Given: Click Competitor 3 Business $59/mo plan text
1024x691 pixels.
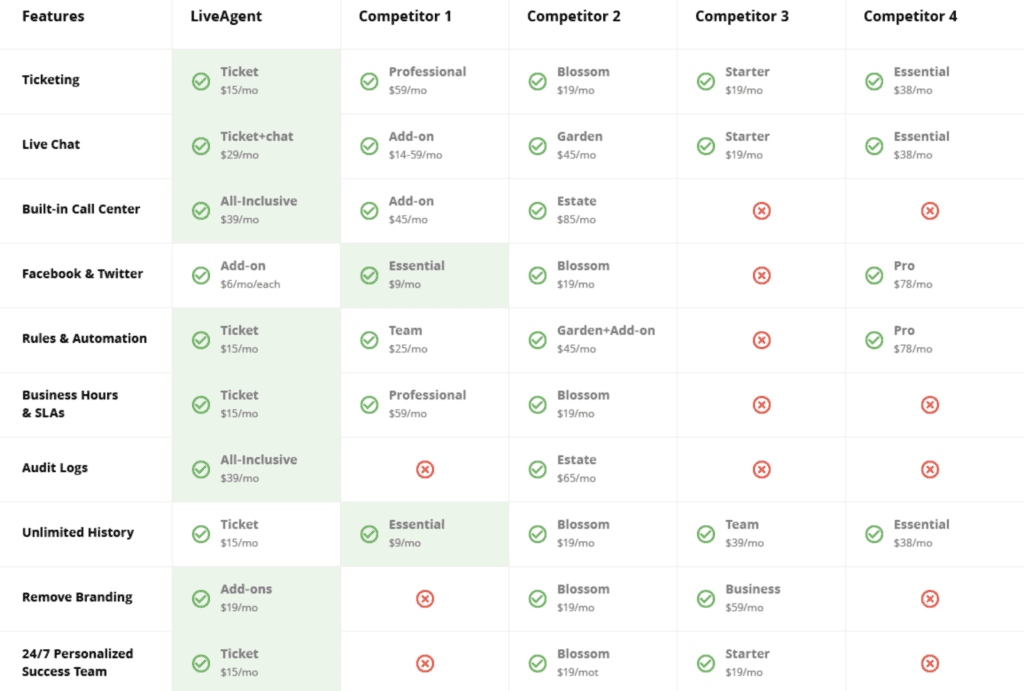Looking at the screenshot, I should coord(753,598).
